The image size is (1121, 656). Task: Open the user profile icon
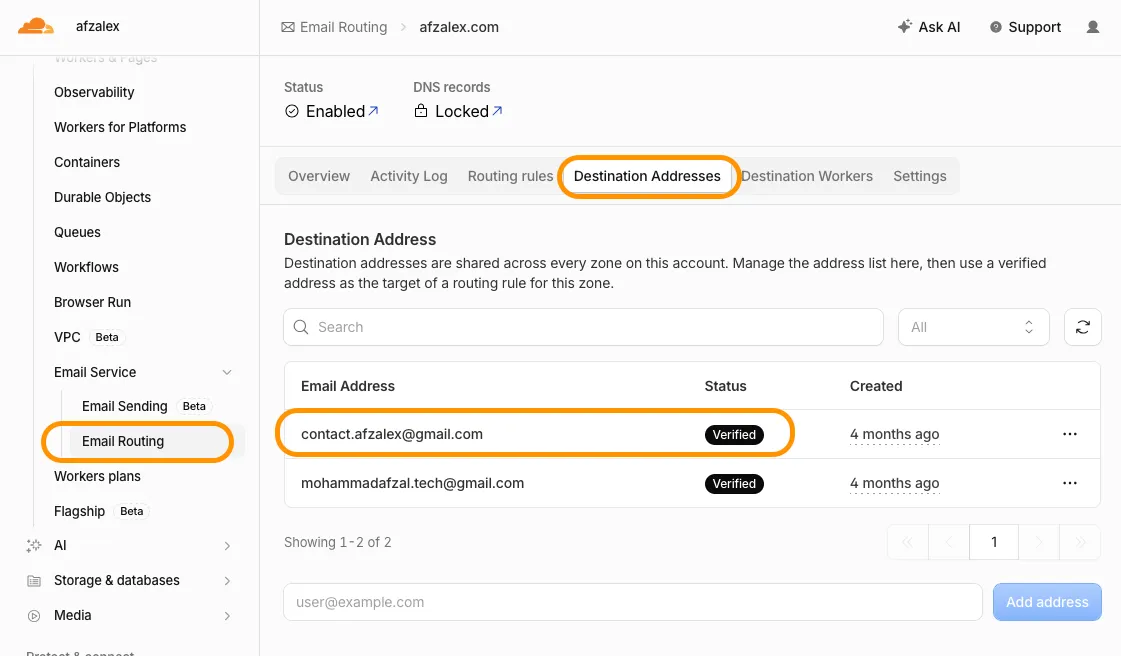tap(1092, 27)
